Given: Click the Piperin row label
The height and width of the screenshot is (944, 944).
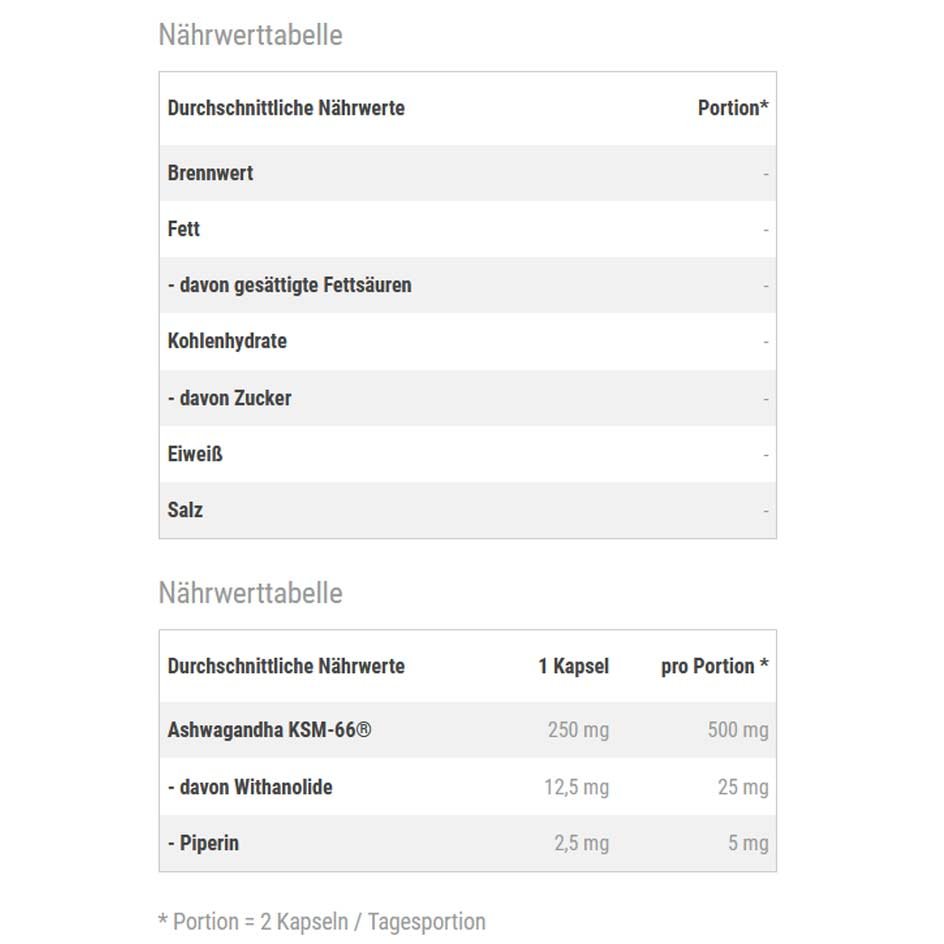Looking at the screenshot, I should 203,843.
